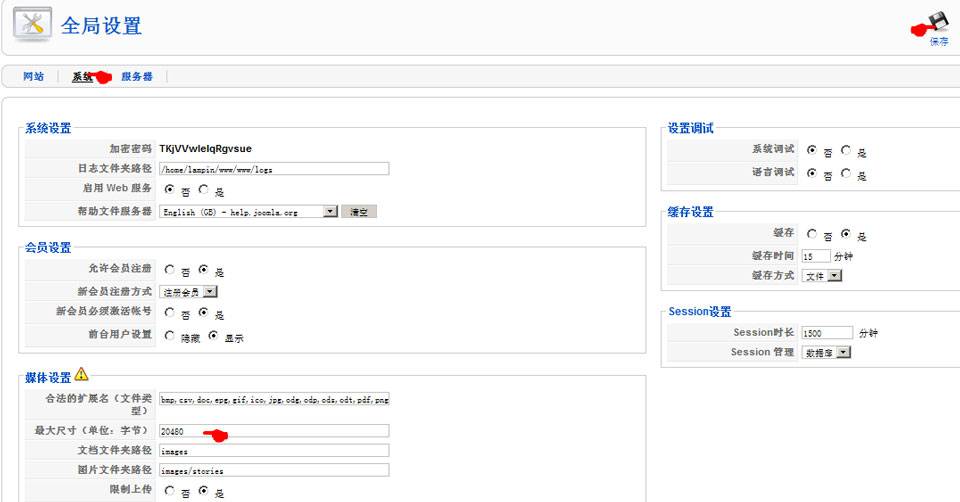Set 启用 Web 服务 to 是

pos(204,189)
